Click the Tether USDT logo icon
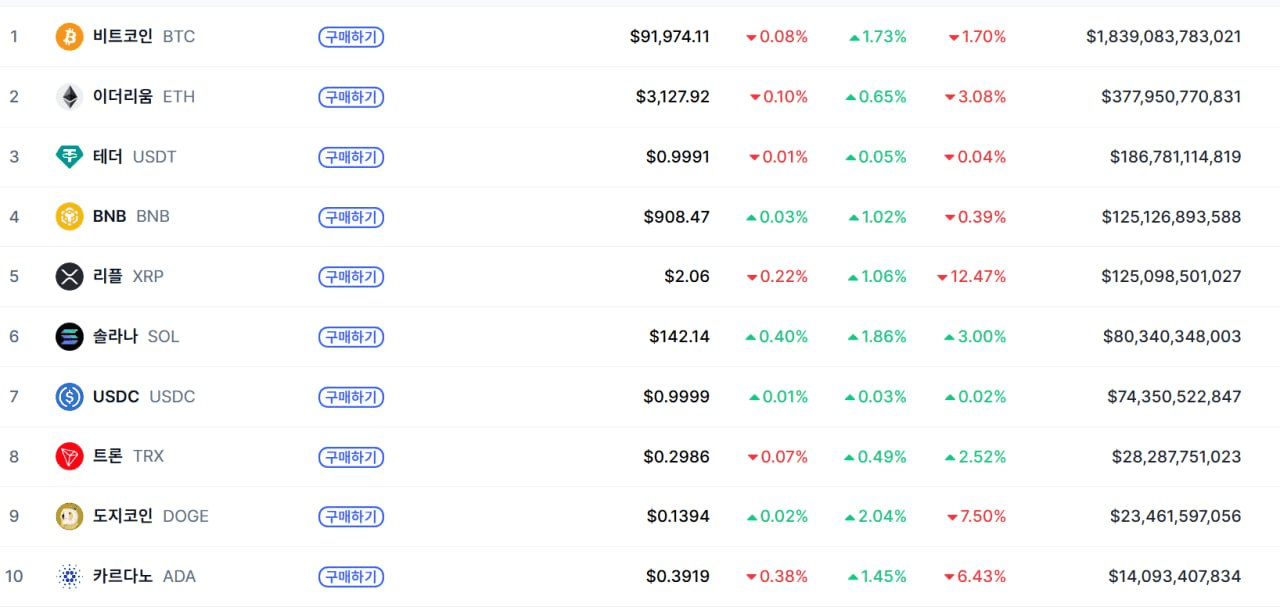The image size is (1280, 607). point(69,157)
